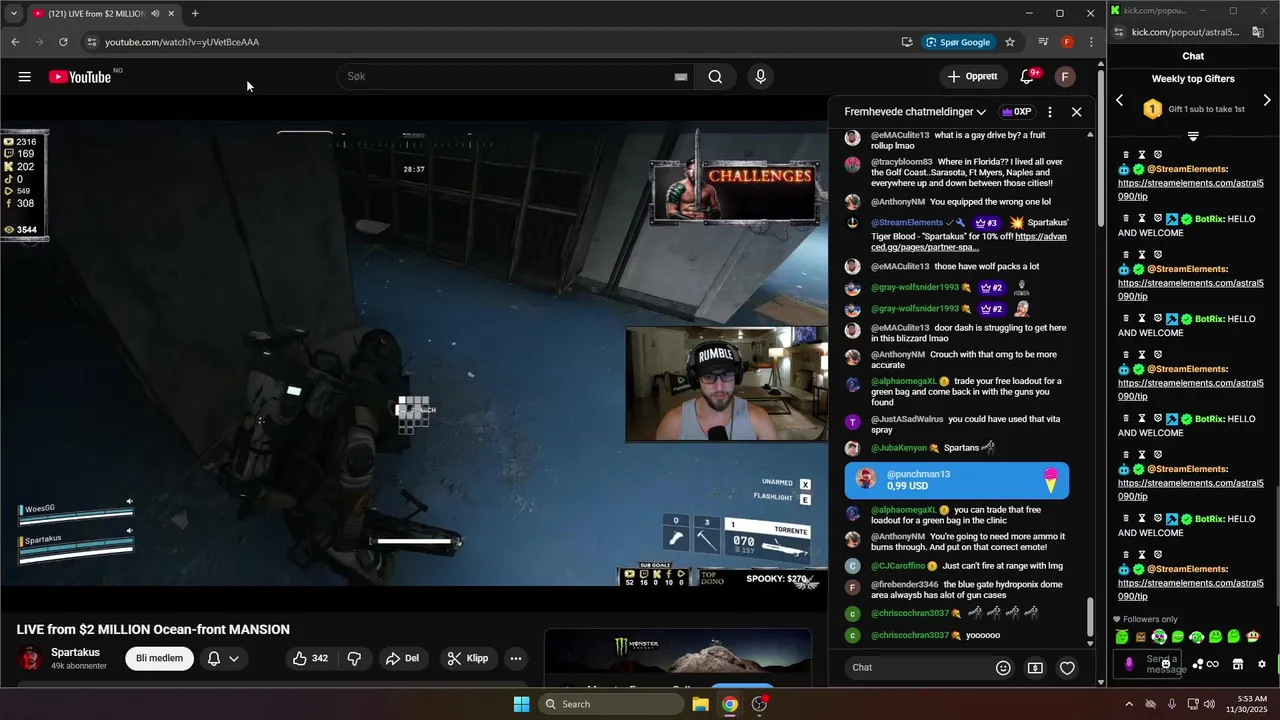Go back in Chrome

click(15, 42)
